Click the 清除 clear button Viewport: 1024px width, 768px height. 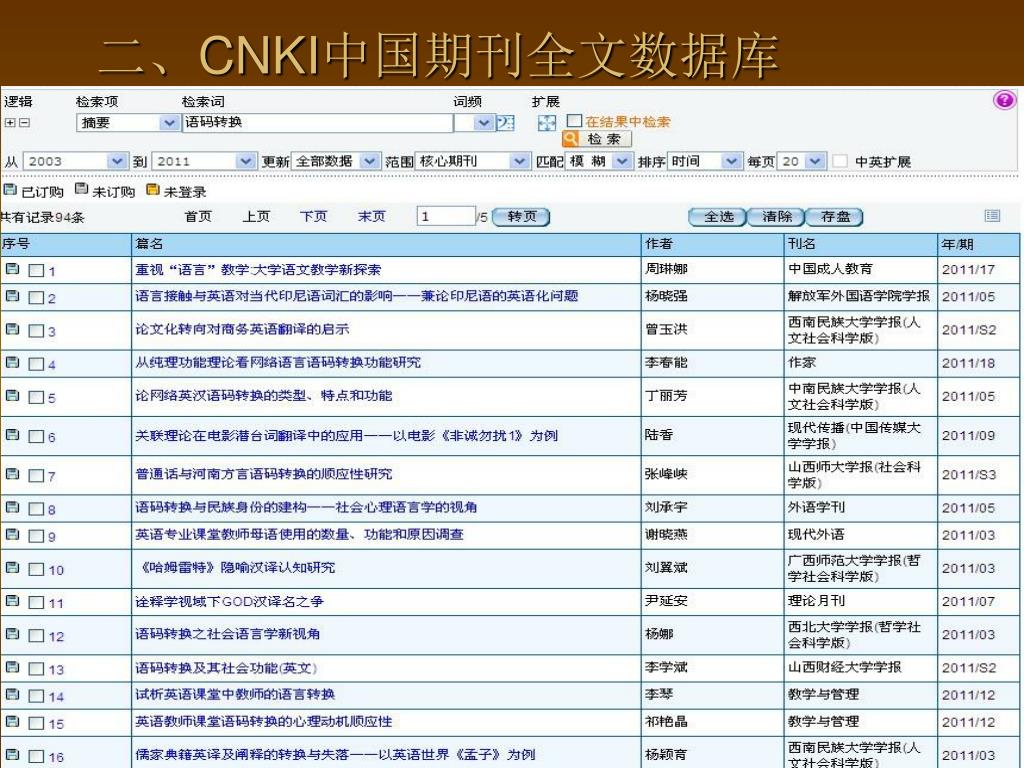776,216
